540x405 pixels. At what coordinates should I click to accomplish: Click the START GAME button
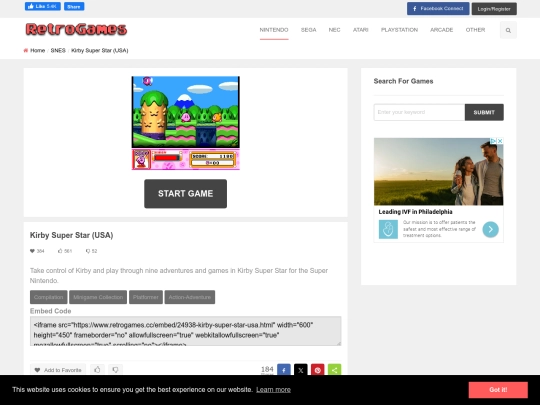185,194
